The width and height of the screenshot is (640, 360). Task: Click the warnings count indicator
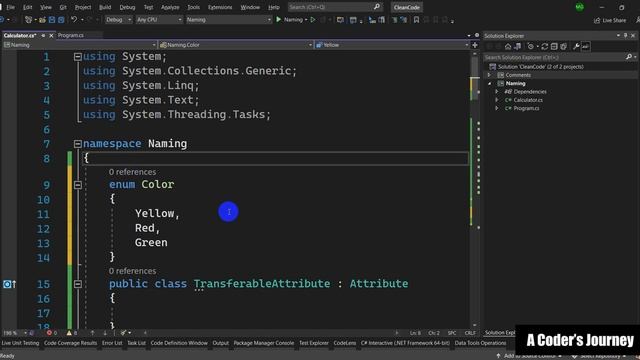coord(72,333)
